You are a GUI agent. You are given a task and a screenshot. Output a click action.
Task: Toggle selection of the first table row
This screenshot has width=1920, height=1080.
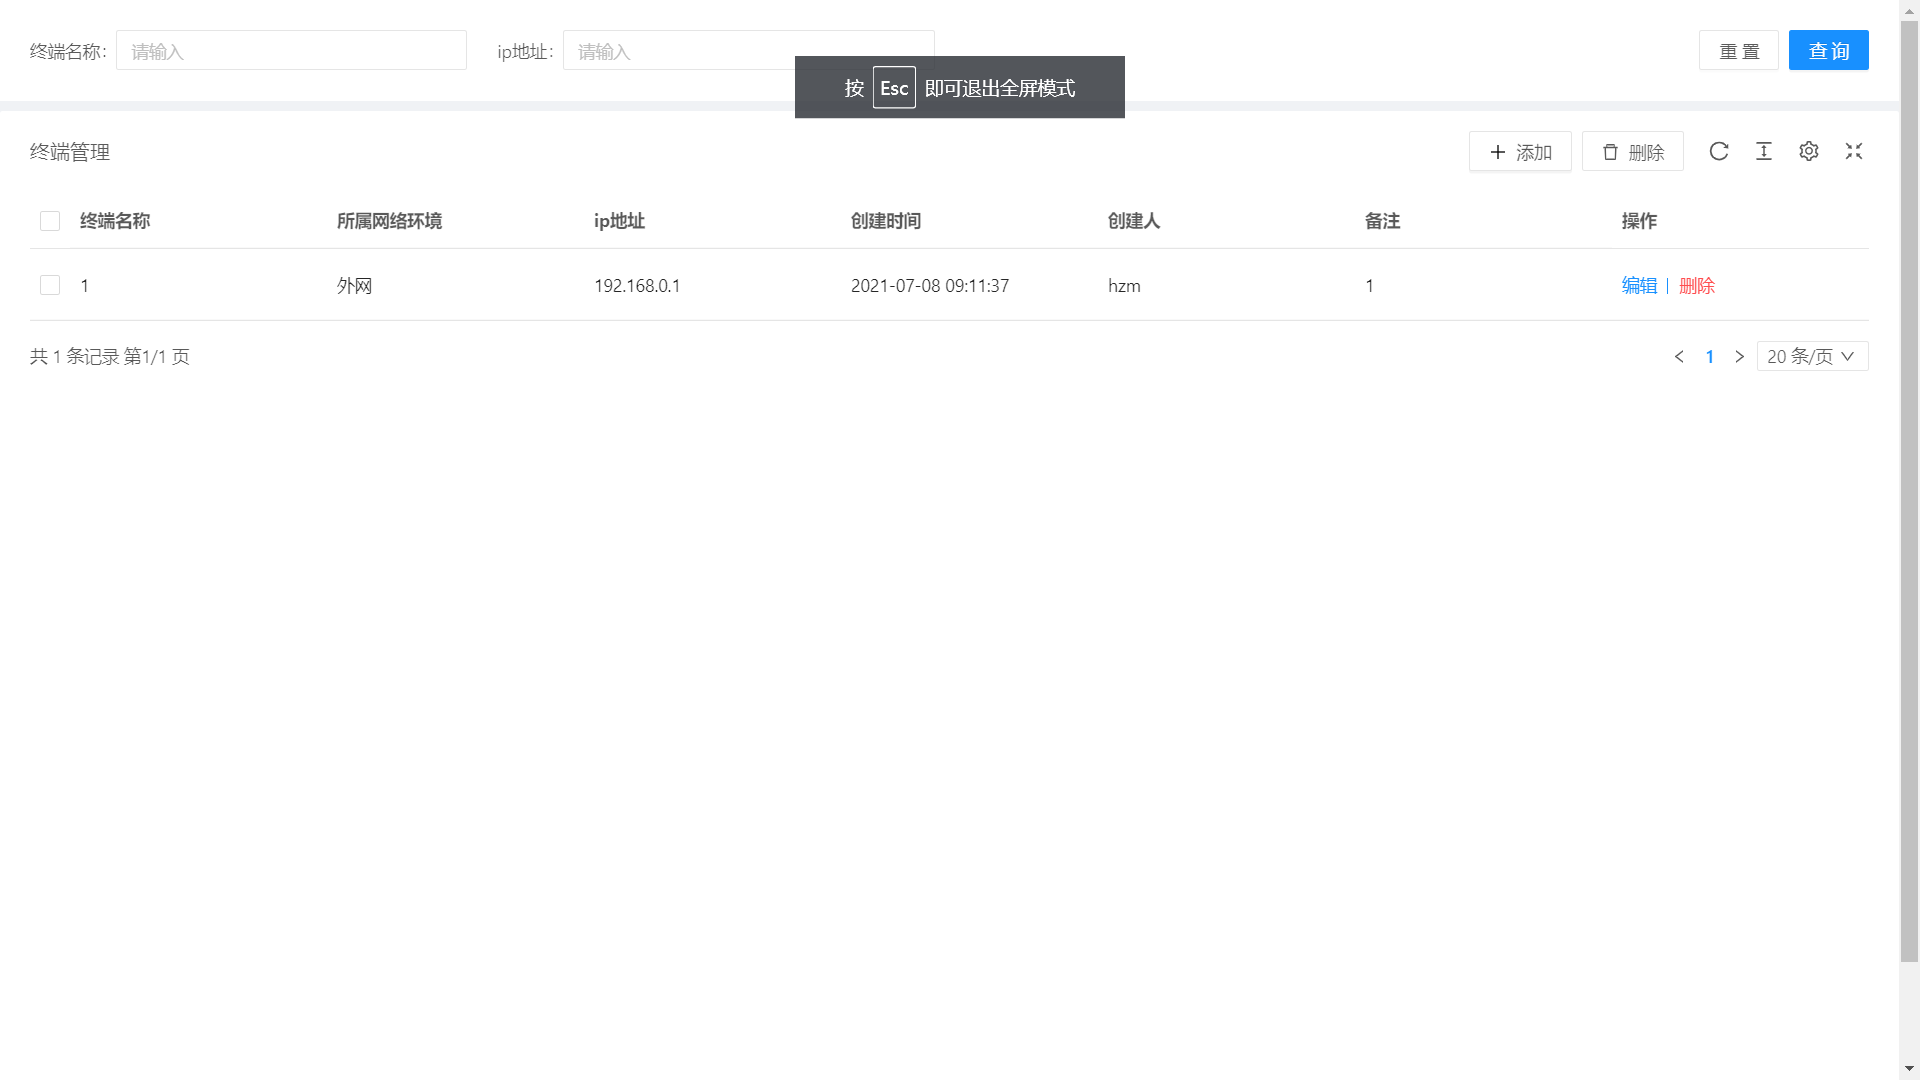pos(50,285)
